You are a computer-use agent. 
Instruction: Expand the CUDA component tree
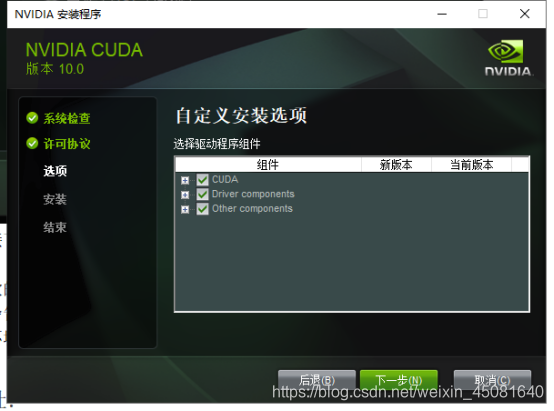[x=185, y=181]
